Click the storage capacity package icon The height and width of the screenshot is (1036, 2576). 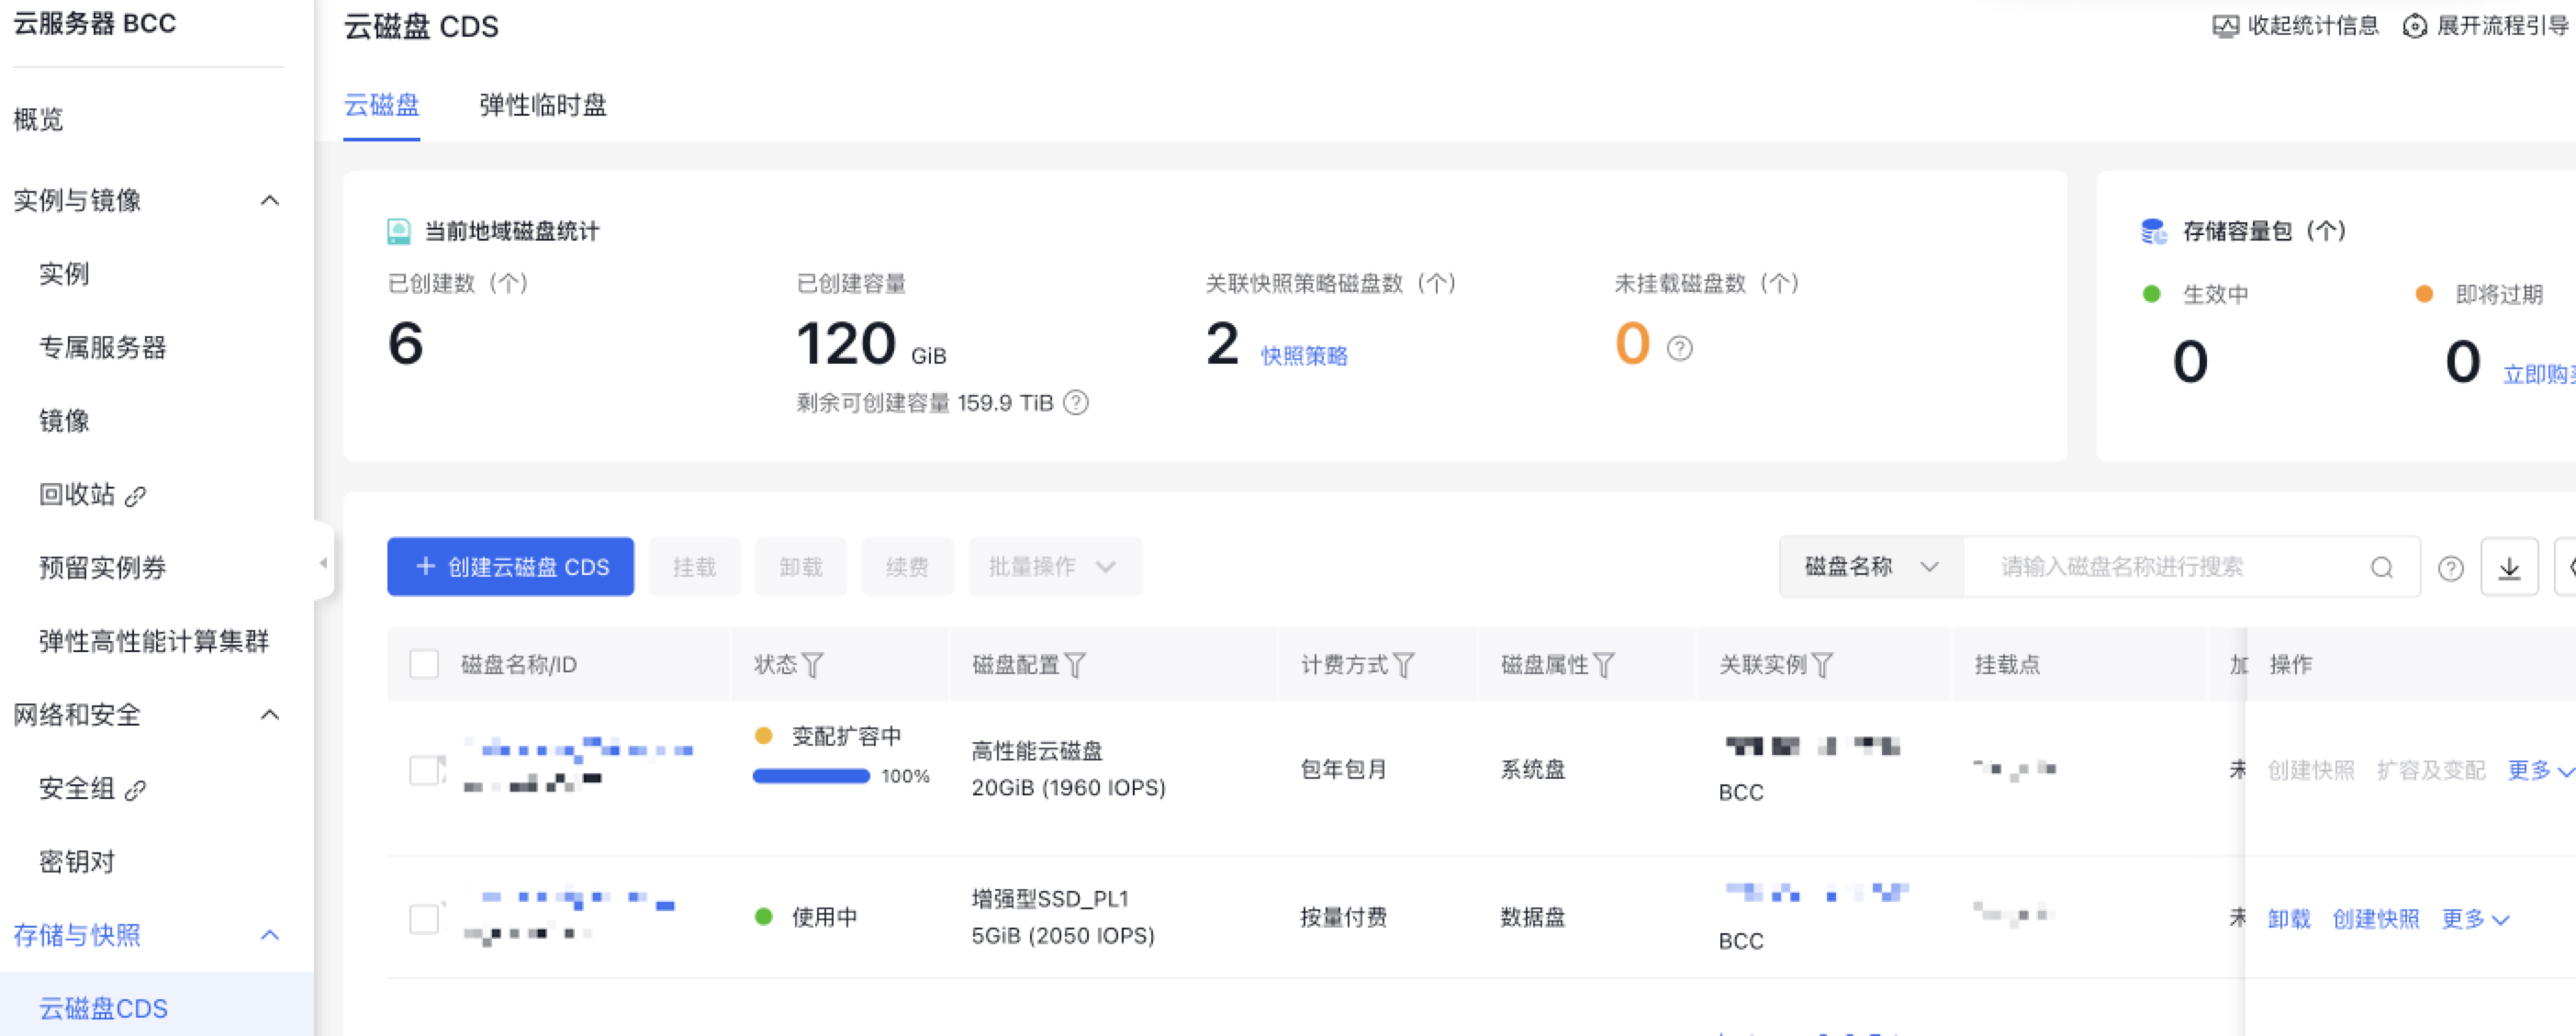tap(2153, 231)
